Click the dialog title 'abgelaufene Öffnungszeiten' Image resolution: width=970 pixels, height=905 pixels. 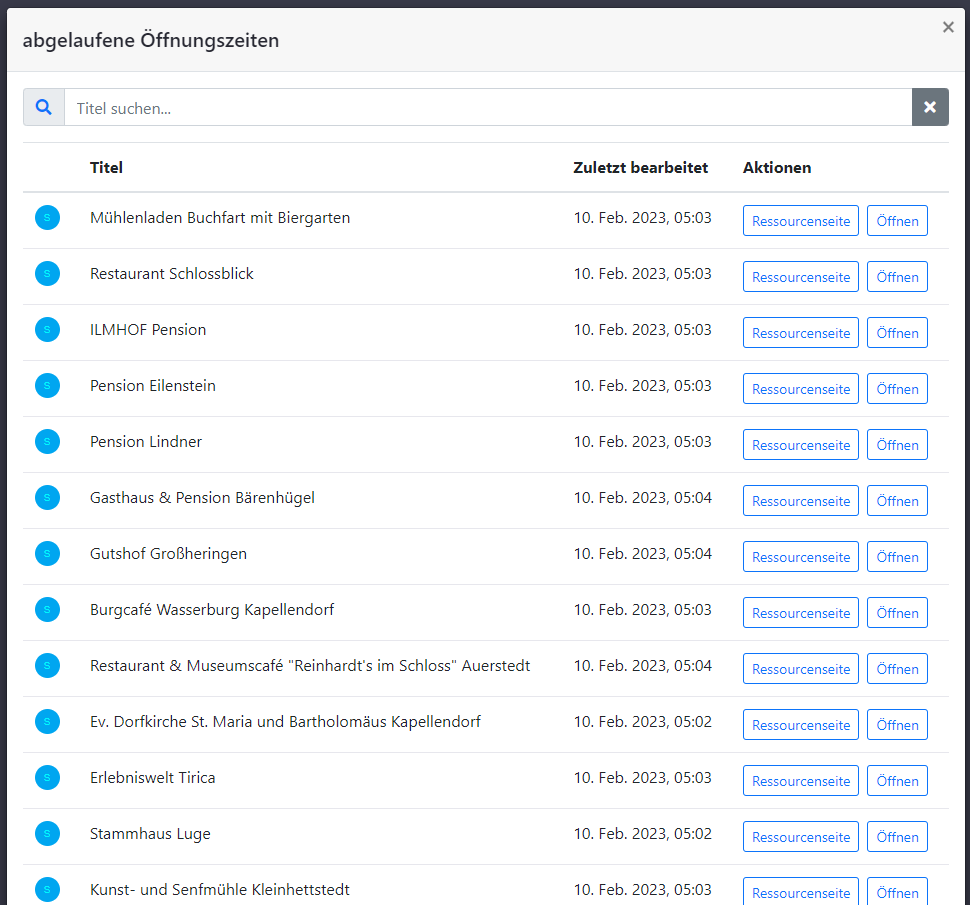(x=151, y=40)
